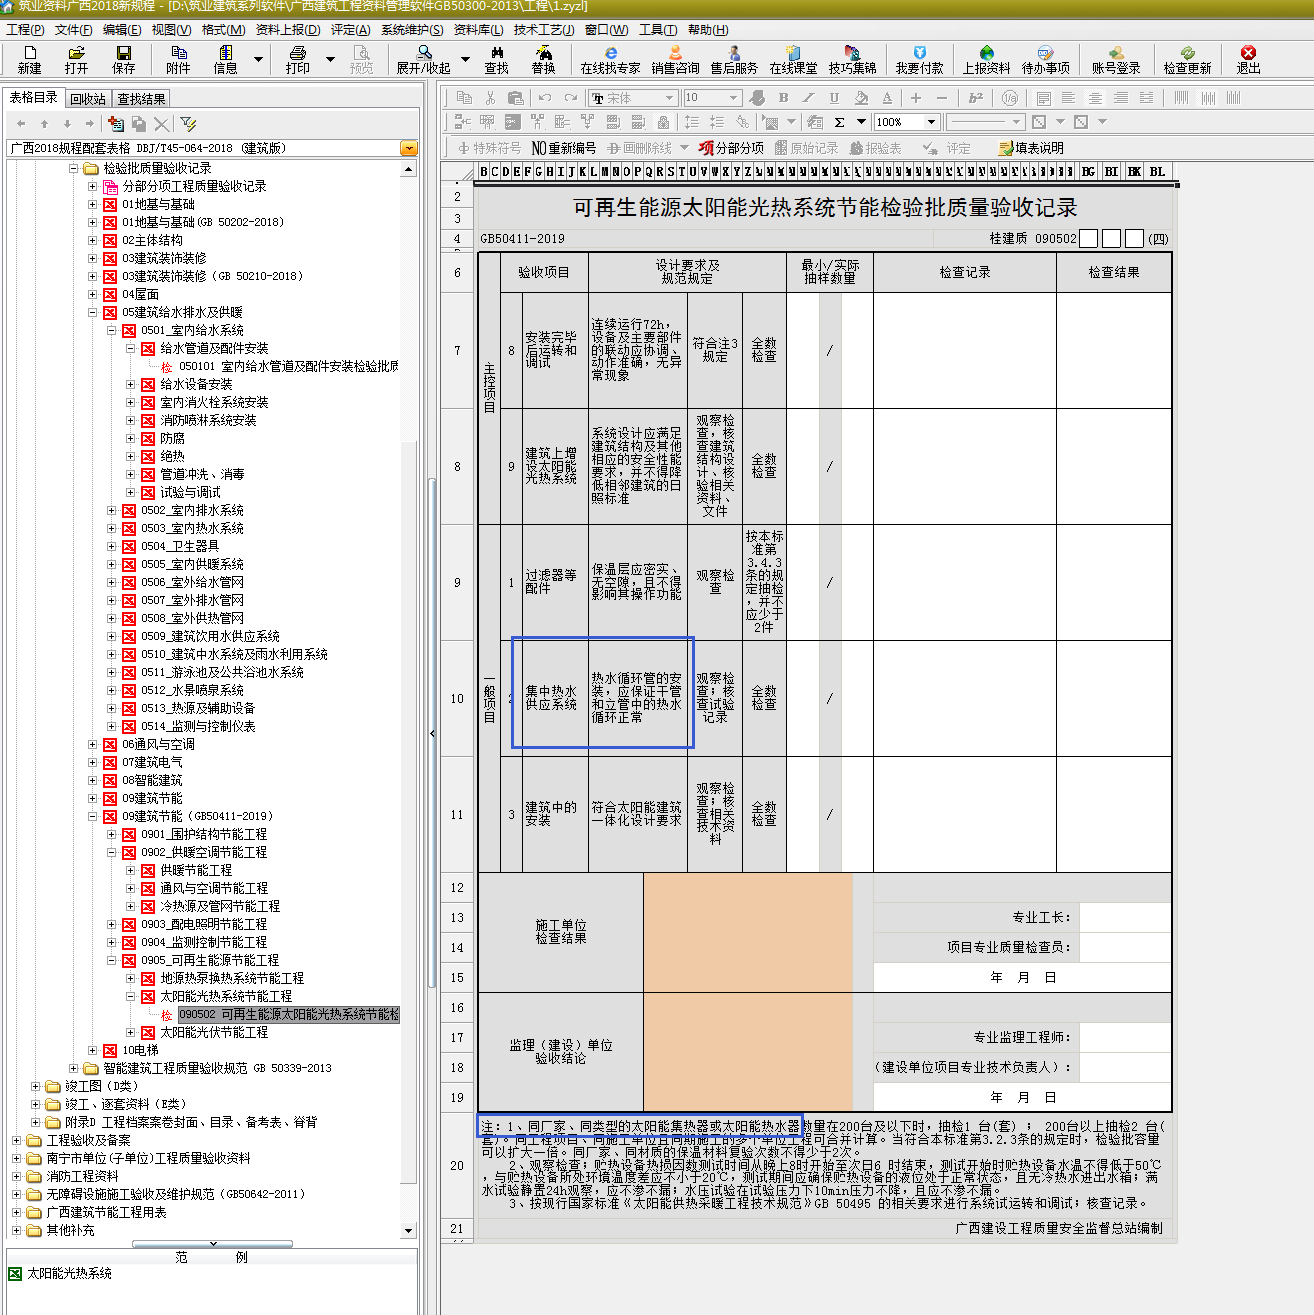
Task: Toggle italic formatting
Action: point(809,98)
